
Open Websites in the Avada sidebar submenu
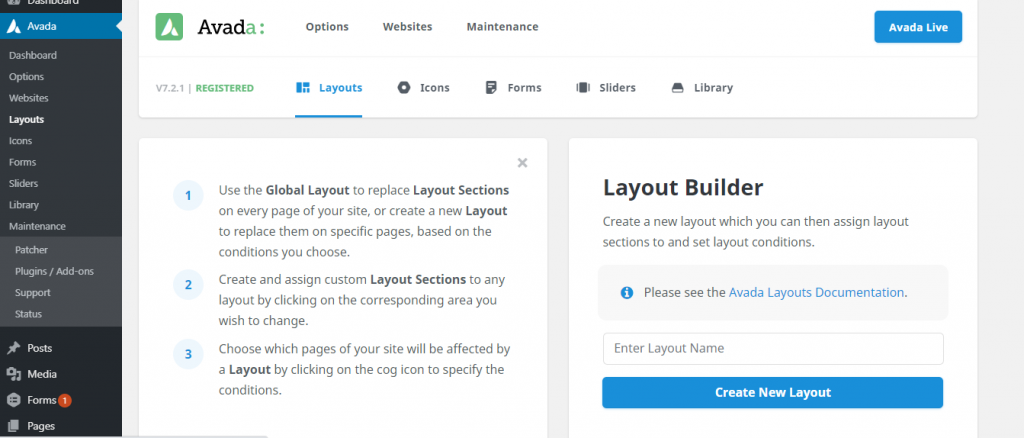tap(29, 98)
